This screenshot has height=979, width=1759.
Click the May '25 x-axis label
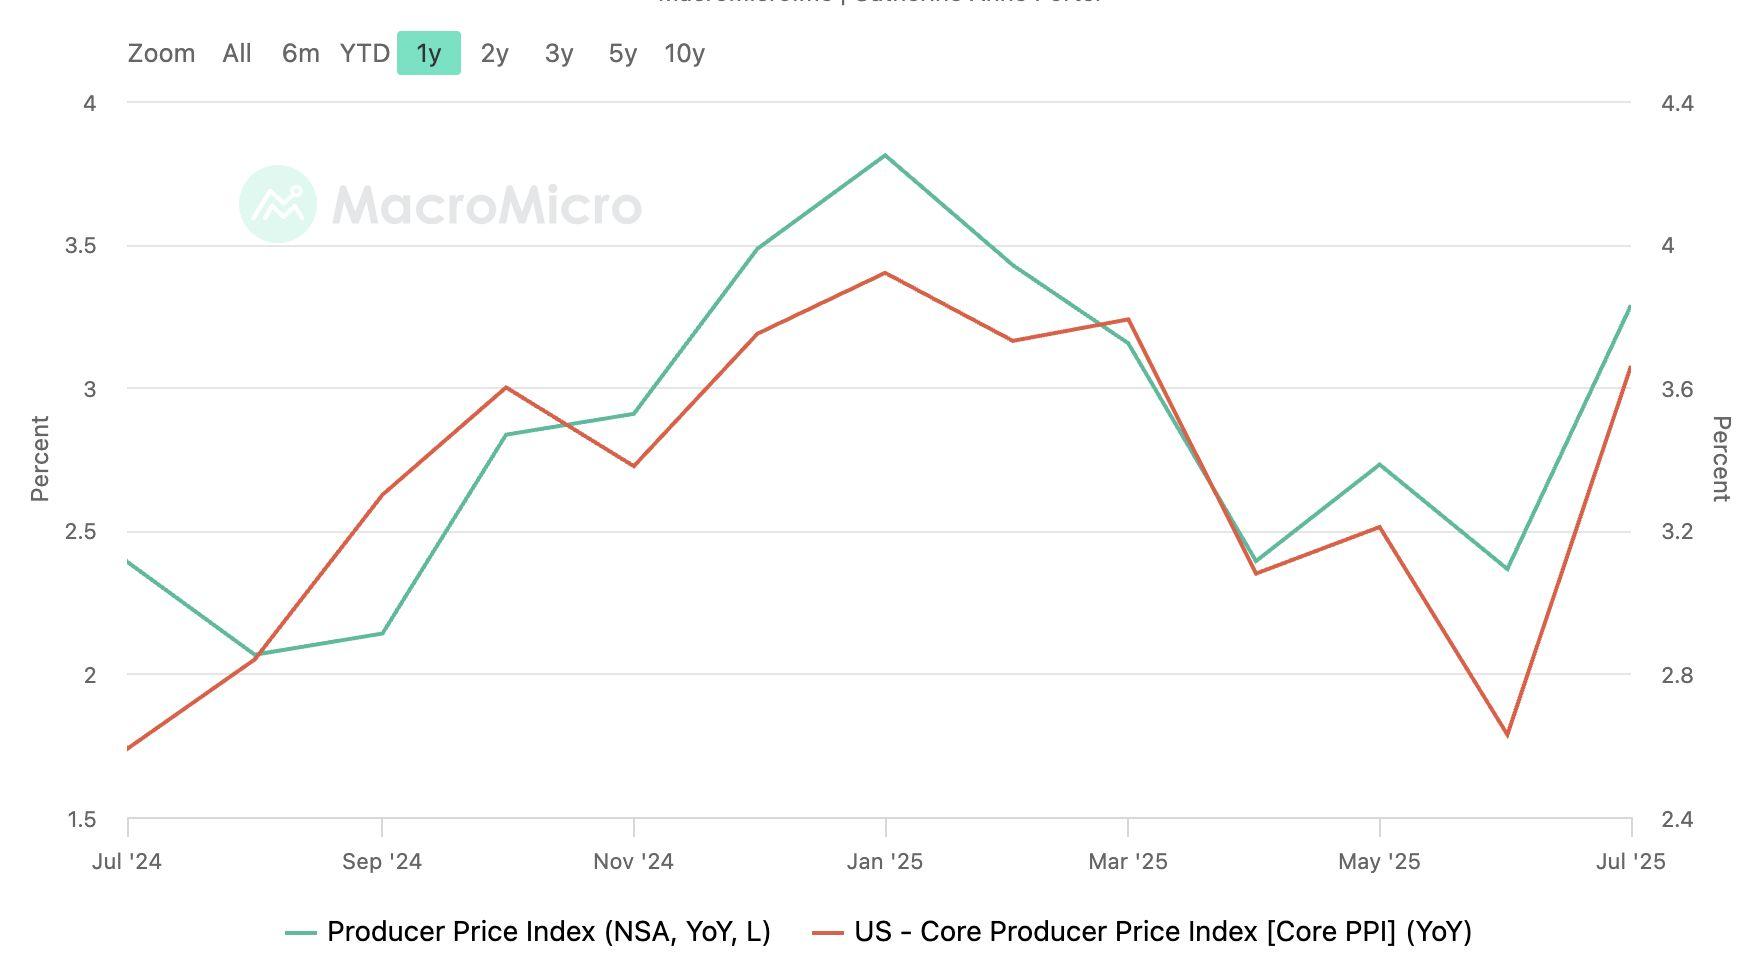(1379, 861)
